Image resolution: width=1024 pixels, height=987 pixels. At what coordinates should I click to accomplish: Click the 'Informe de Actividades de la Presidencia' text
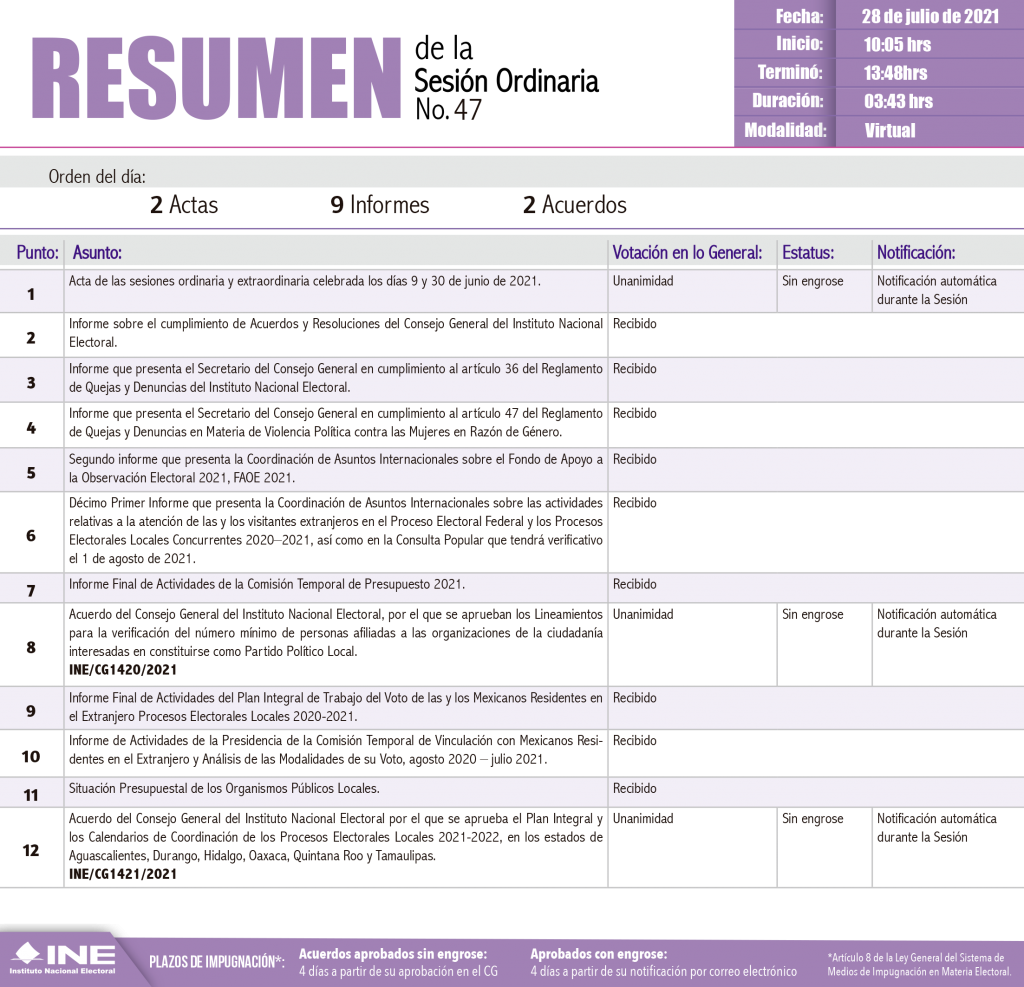click(x=336, y=749)
